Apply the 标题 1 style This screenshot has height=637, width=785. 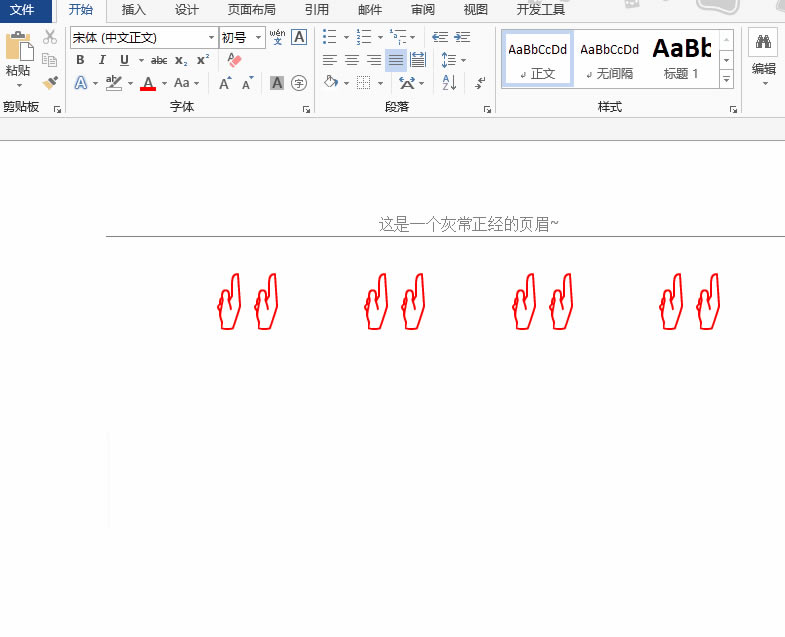681,60
